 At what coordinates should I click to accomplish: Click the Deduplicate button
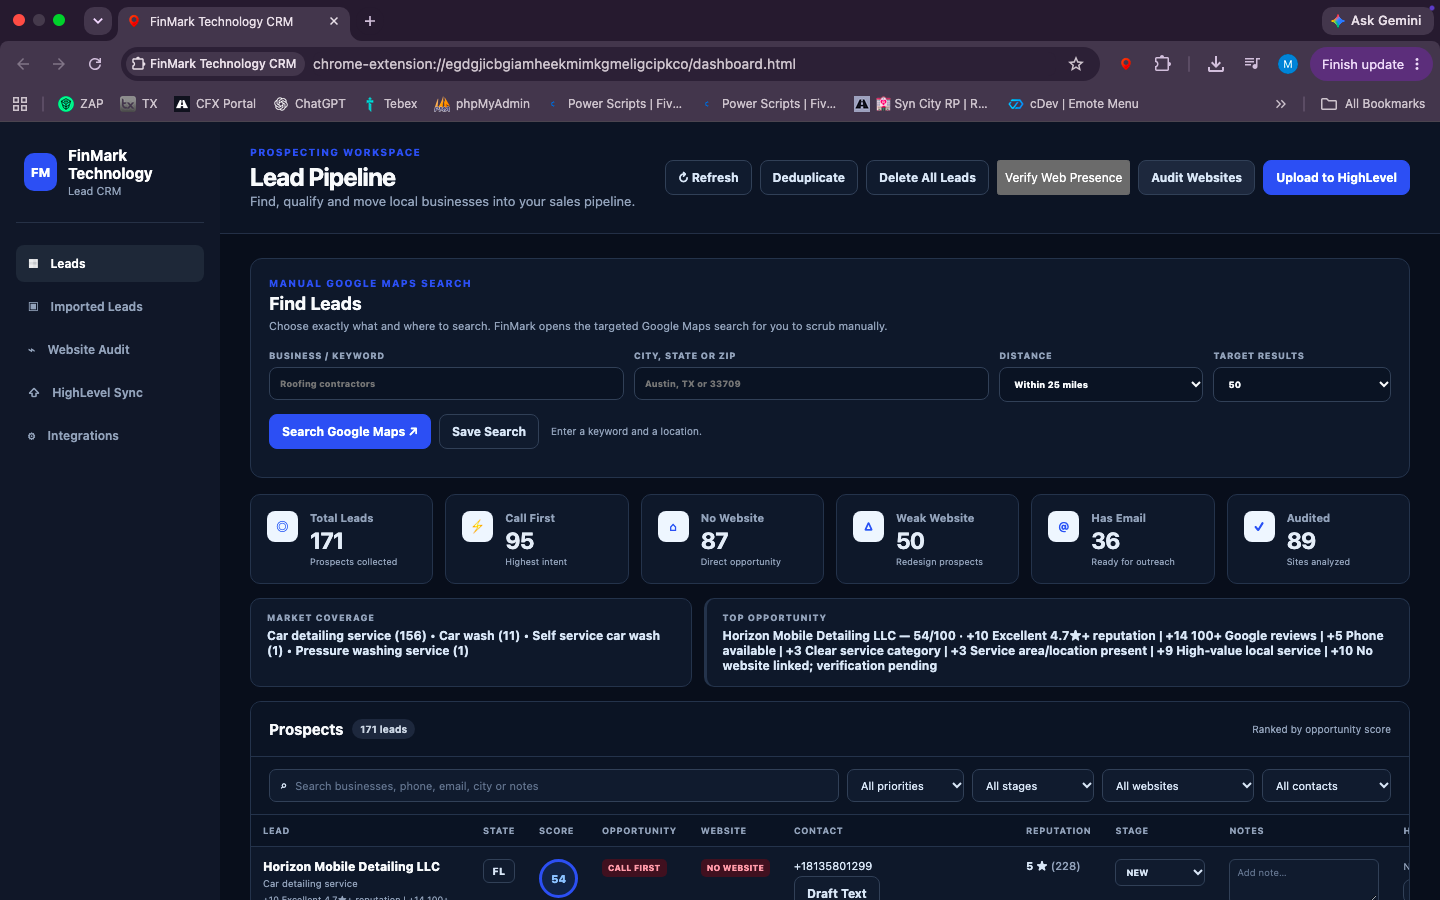809,178
